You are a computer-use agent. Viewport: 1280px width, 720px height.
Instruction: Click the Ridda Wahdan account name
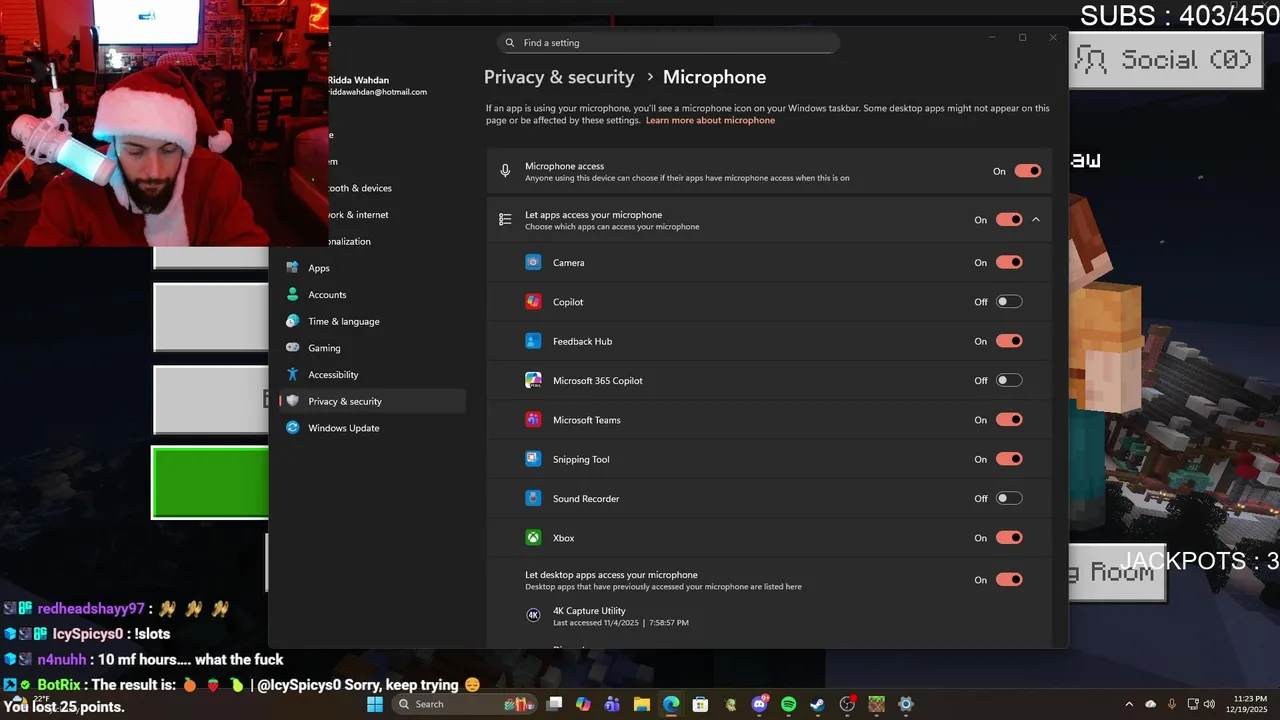358,80
